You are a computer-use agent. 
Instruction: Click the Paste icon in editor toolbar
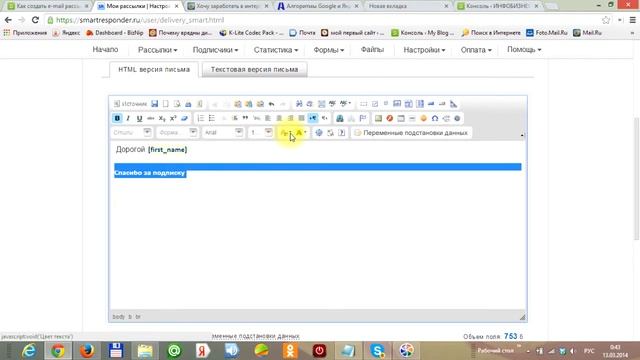(x=238, y=104)
